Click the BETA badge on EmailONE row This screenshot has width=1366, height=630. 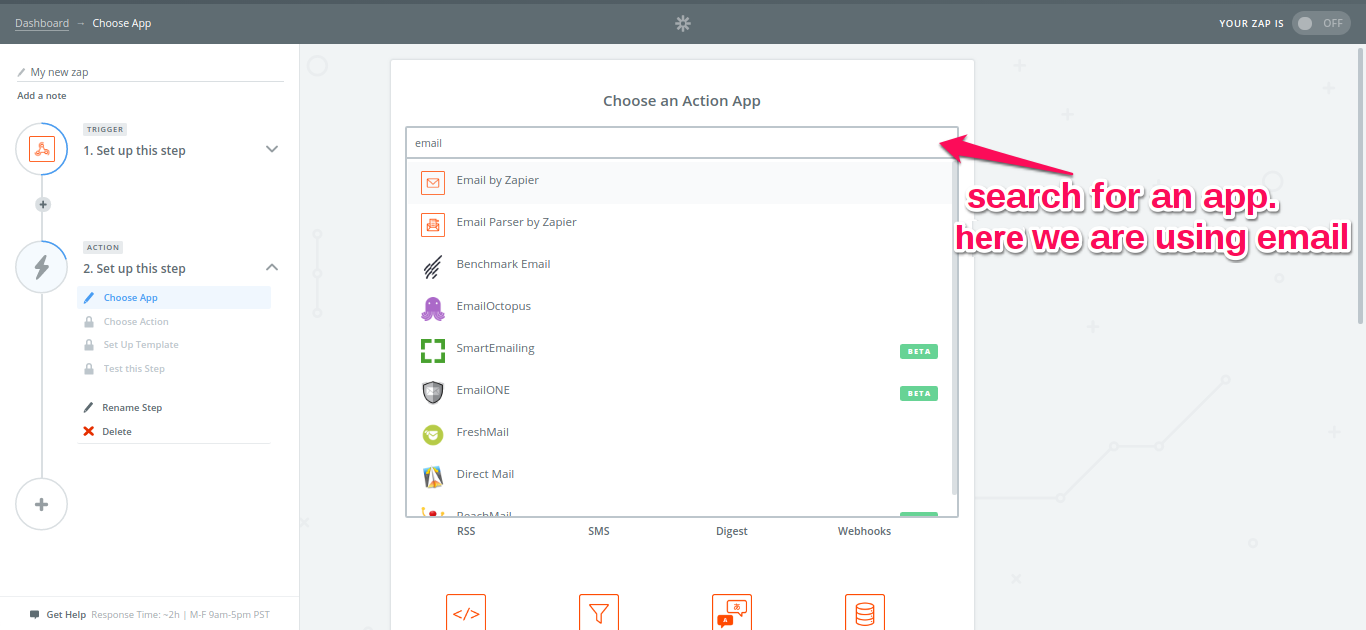(919, 393)
